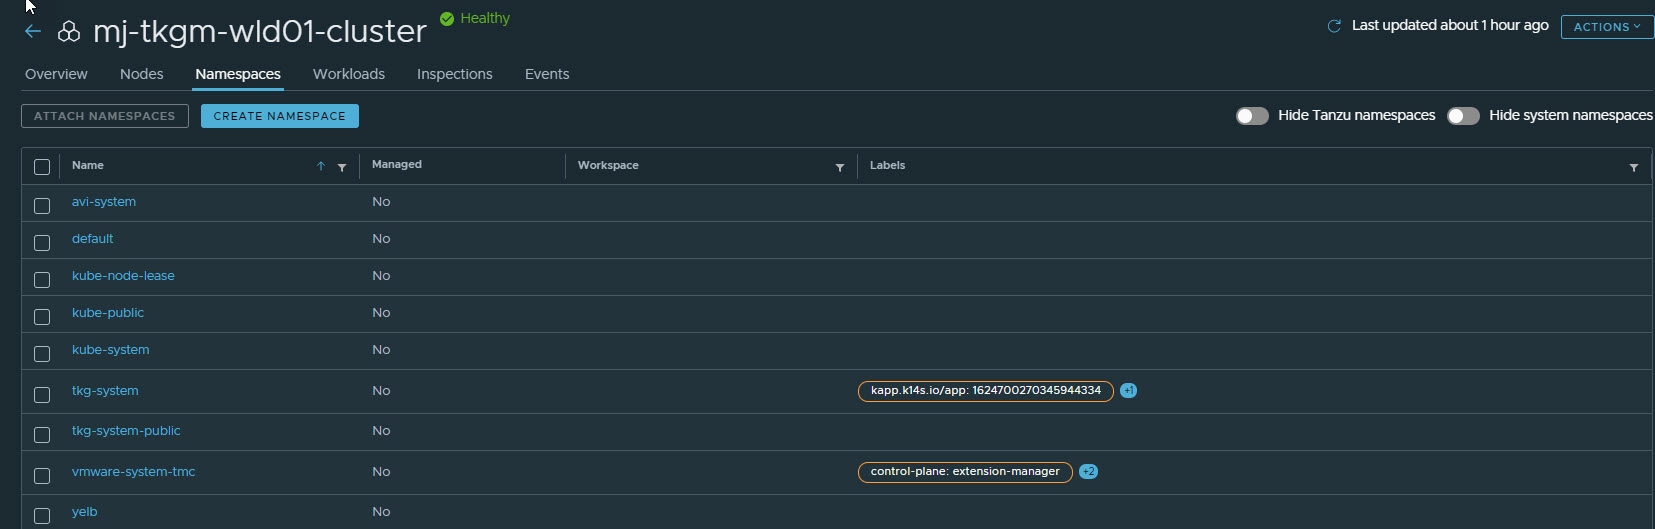Image resolution: width=1655 pixels, height=529 pixels.
Task: Click the Labels column filter icon
Action: pyautogui.click(x=1634, y=167)
